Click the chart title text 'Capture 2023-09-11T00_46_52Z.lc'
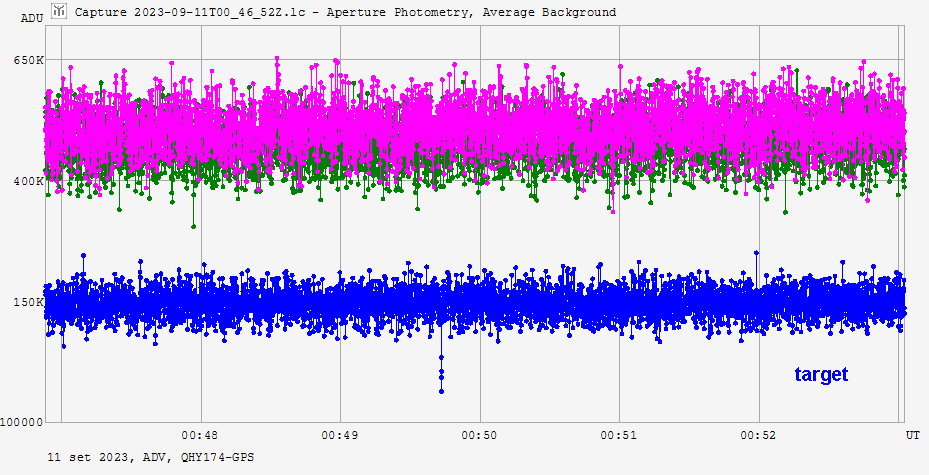 (190, 12)
